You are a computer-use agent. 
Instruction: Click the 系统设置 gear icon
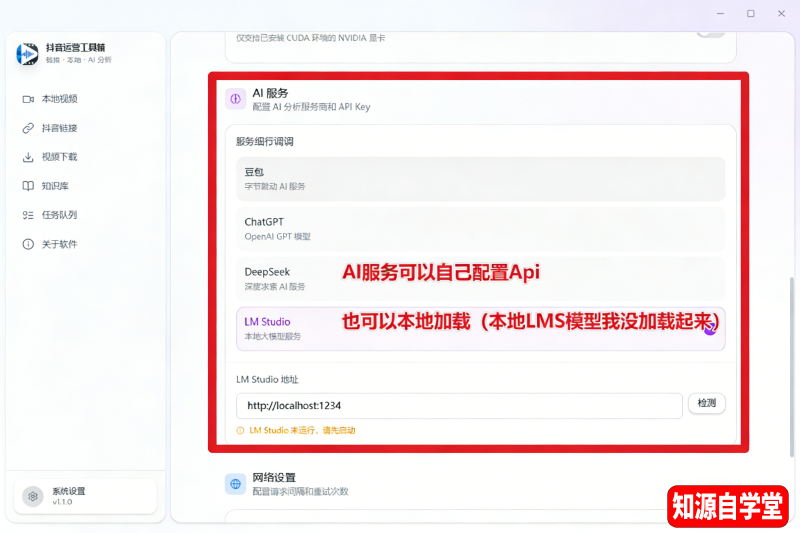[x=33, y=496]
